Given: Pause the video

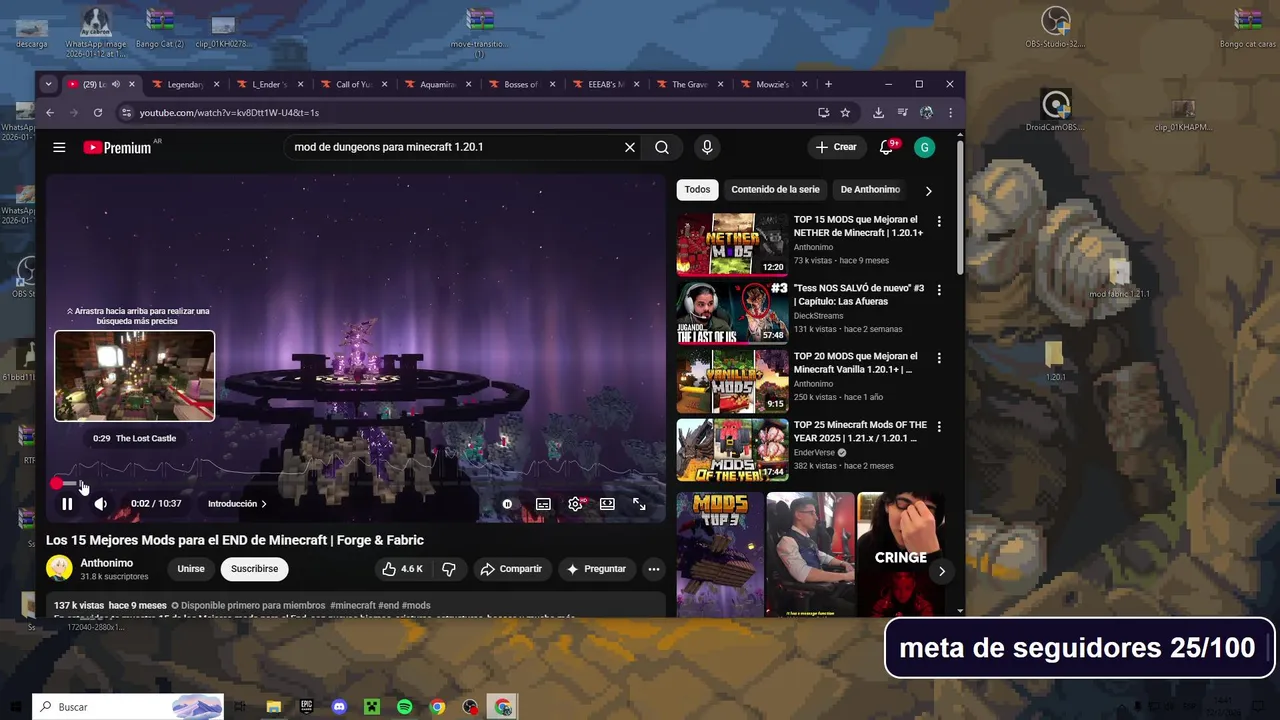Looking at the screenshot, I should click(x=67, y=504).
